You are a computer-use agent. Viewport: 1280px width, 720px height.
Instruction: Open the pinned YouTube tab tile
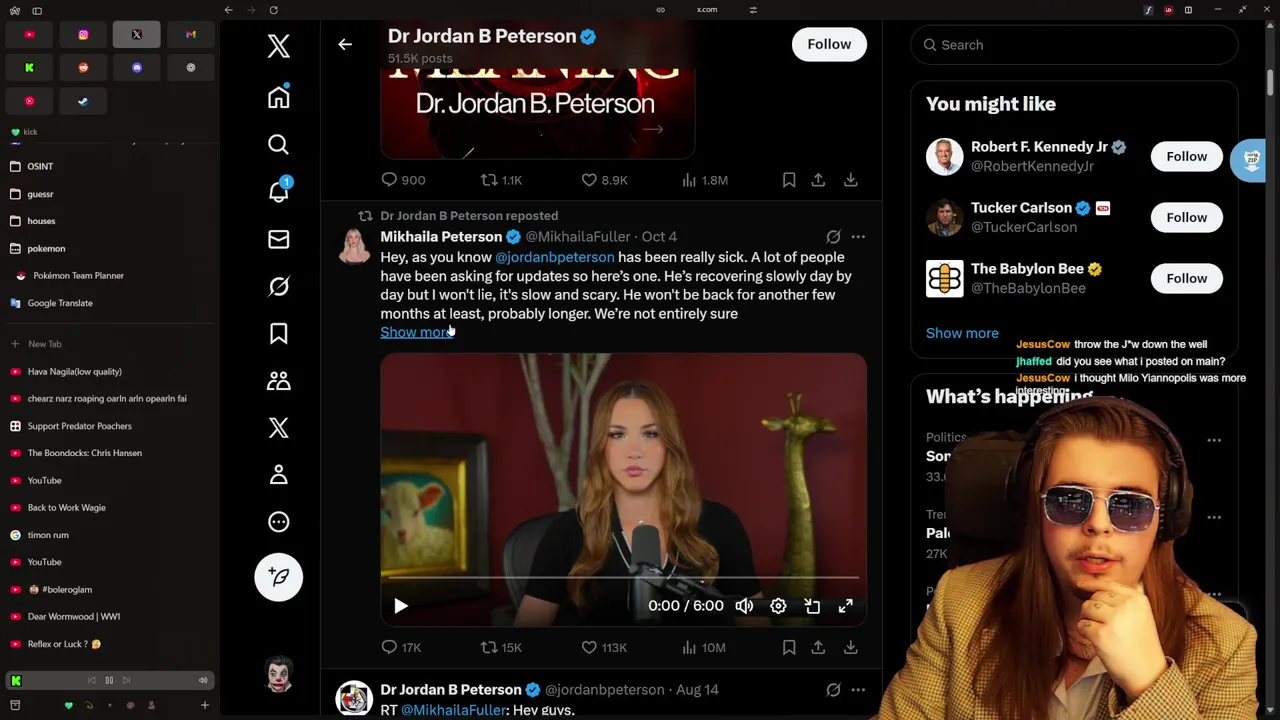[x=29, y=35]
